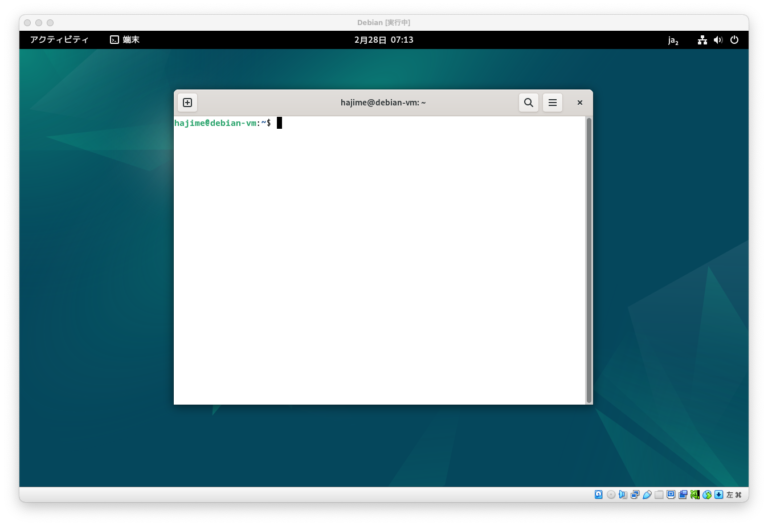Image resolution: width=768 pixels, height=526 pixels.
Task: Click the power icon in GNOME top bar
Action: pos(734,40)
